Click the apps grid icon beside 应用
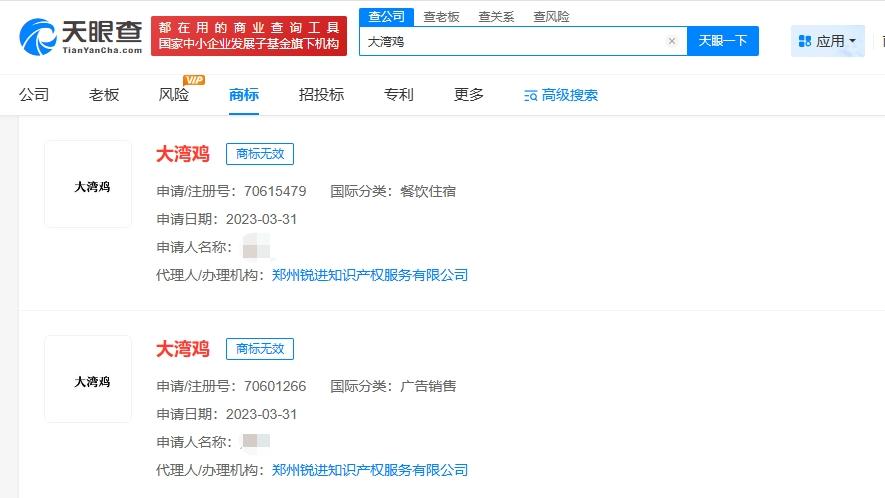This screenshot has height=498, width=885. (805, 41)
